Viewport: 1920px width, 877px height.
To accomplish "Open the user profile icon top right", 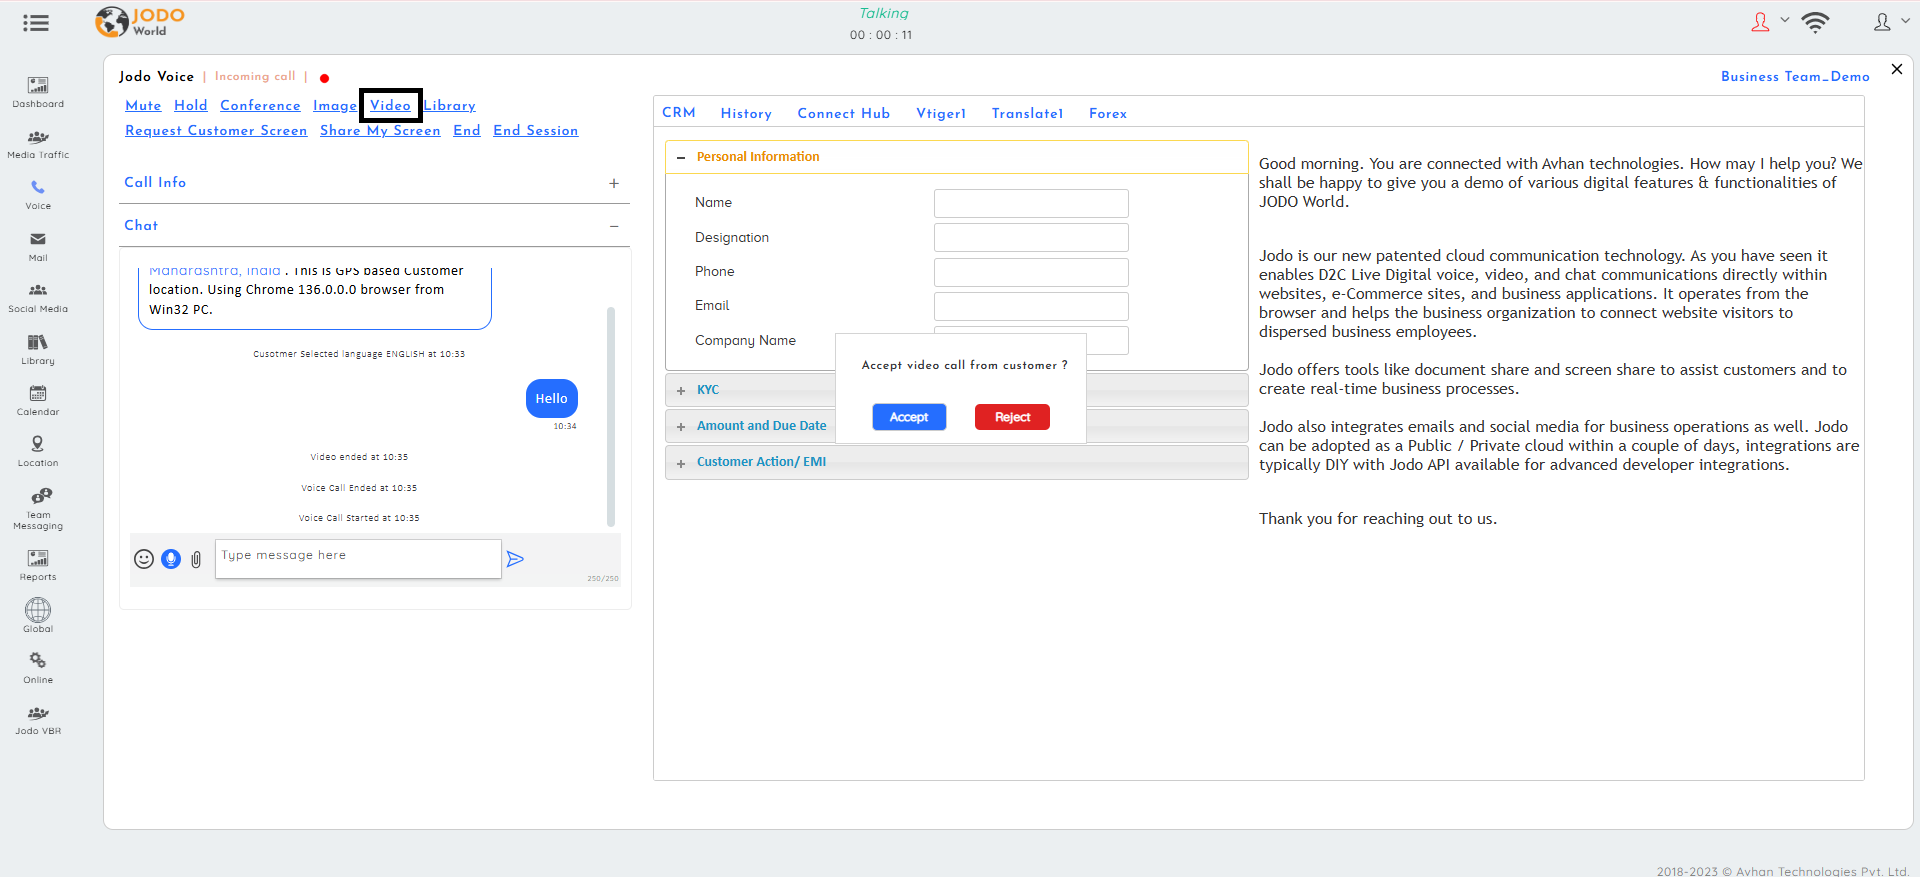I will (x=1882, y=22).
